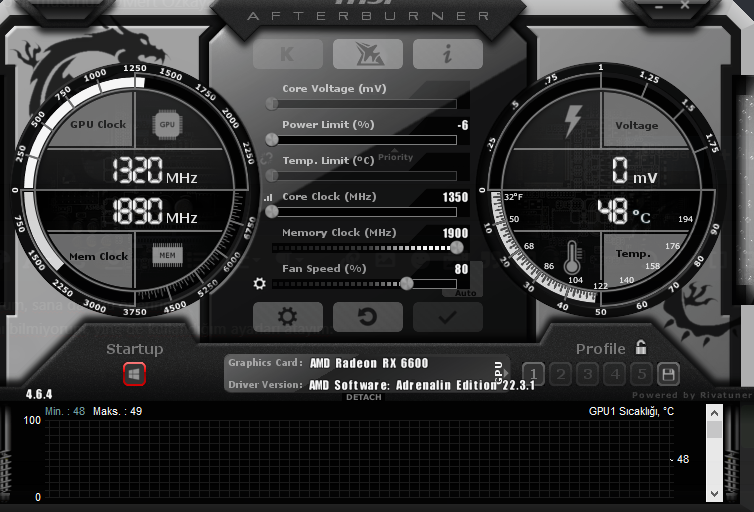Click the Core Voltage slider handle

click(x=272, y=103)
